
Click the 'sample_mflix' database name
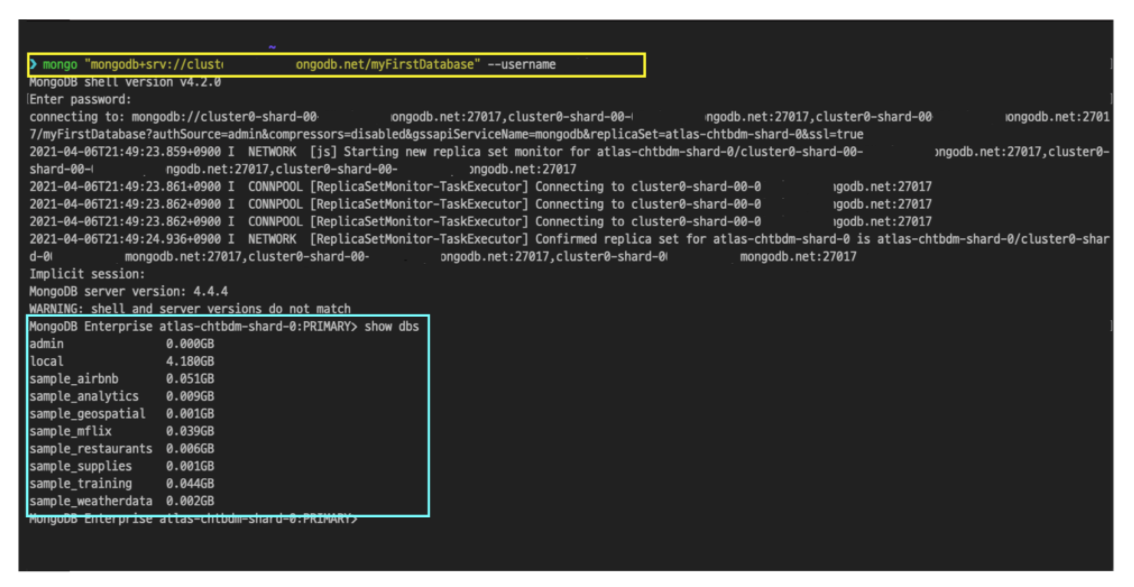coord(70,431)
